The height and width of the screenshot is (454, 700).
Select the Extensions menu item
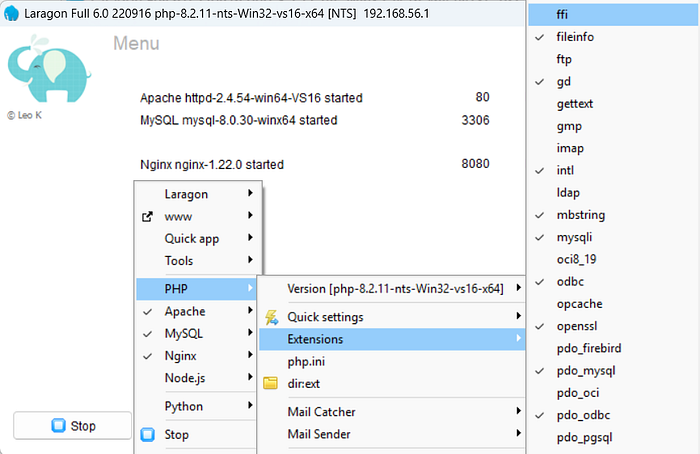(x=392, y=339)
